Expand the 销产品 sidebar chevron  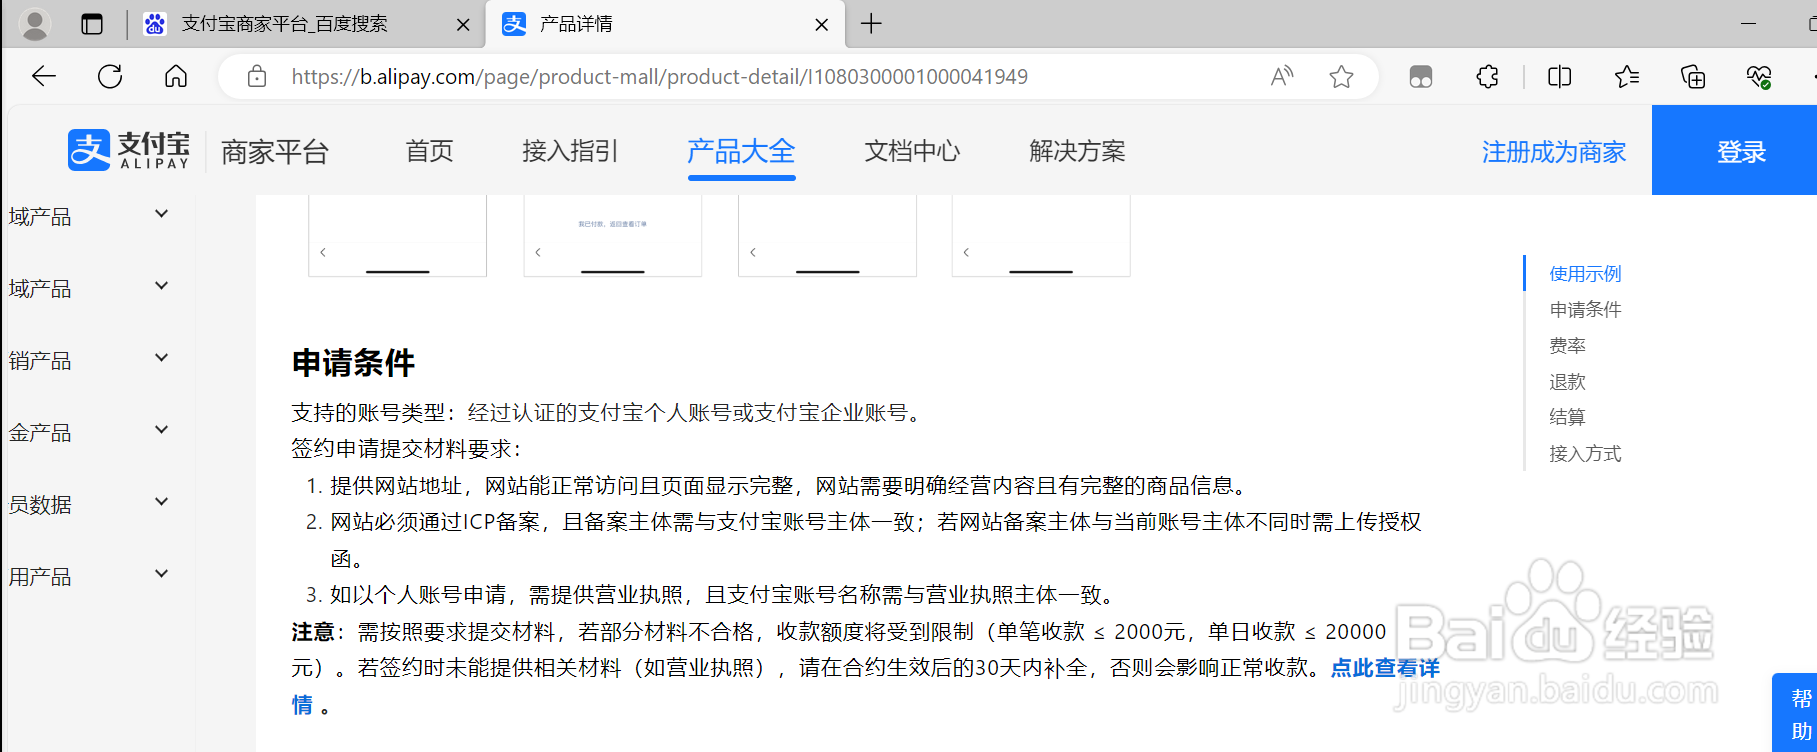tap(161, 358)
